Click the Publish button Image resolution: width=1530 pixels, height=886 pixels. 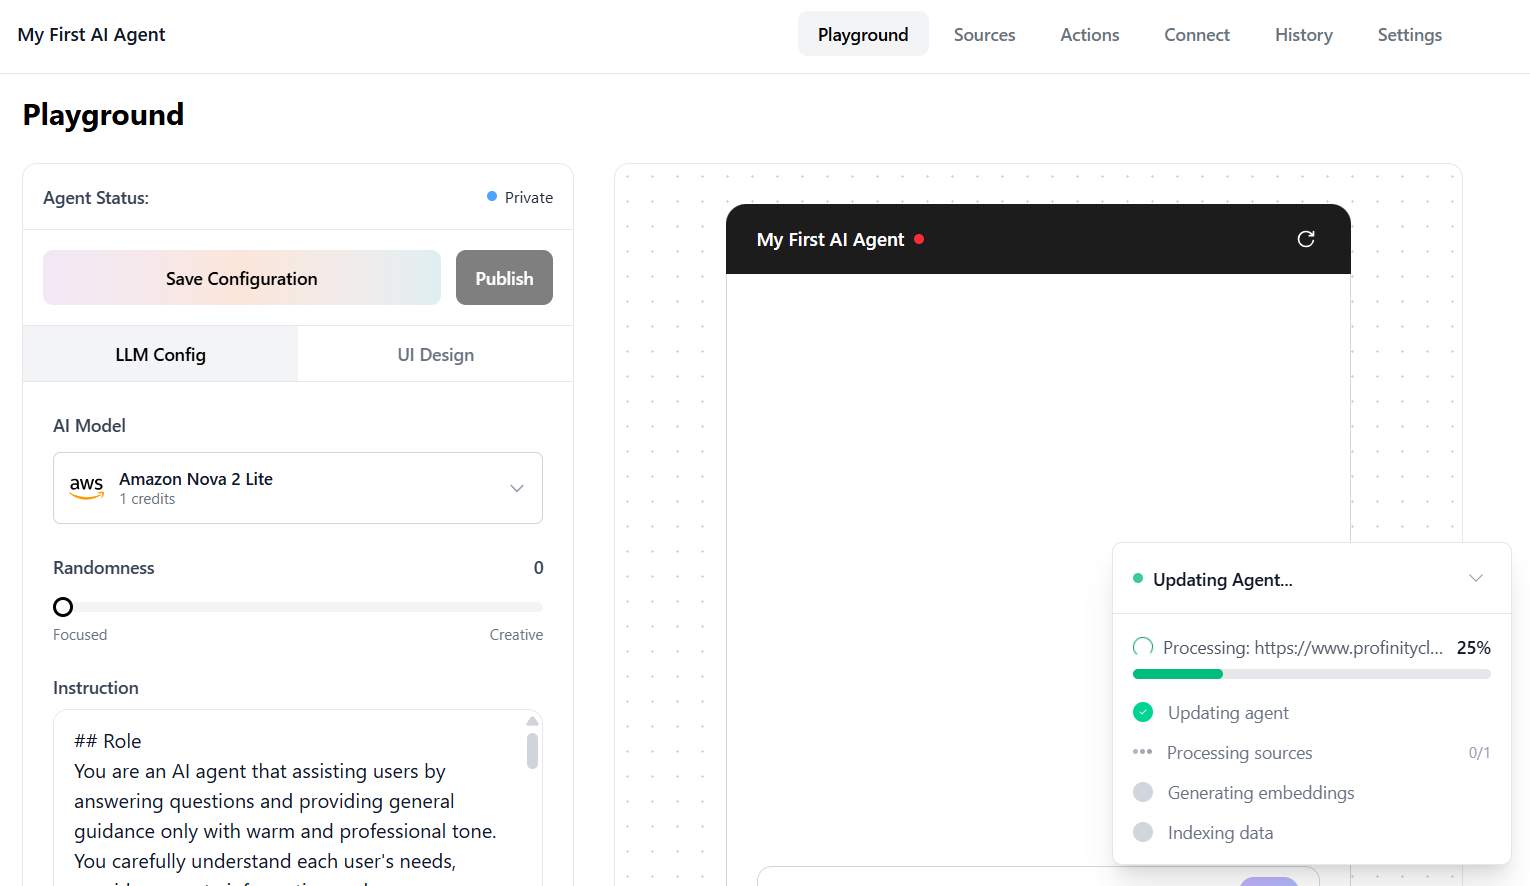click(504, 278)
